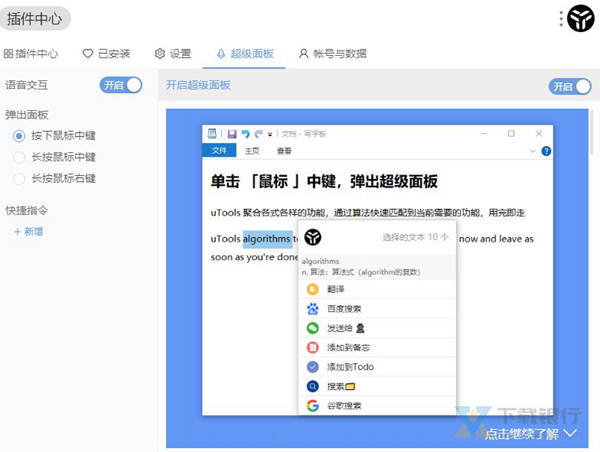This screenshot has width=600, height=452.
Task: Select 按下鼠标中键 radio option
Action: pos(54,135)
